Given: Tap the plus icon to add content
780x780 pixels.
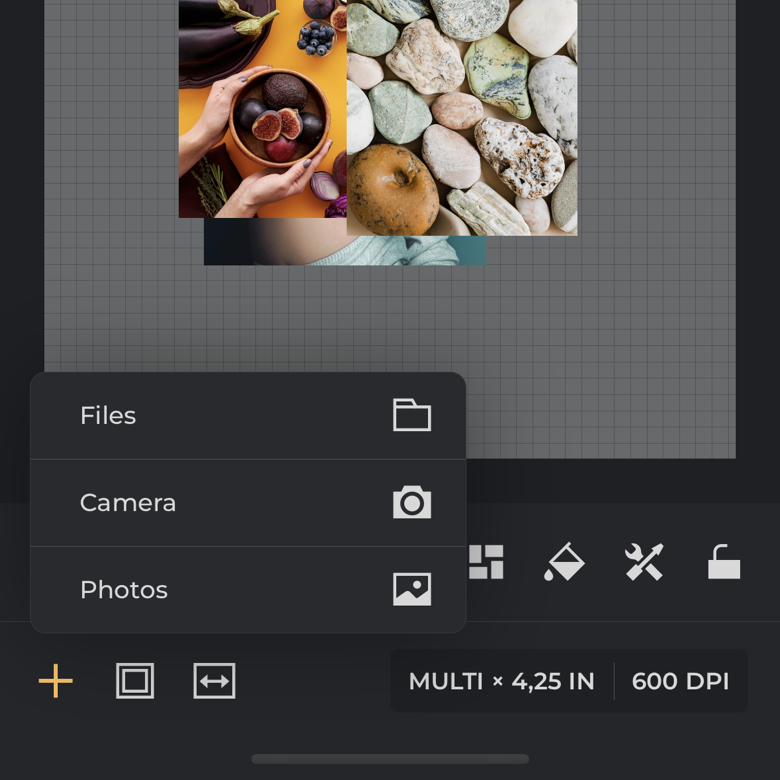Looking at the screenshot, I should 56,682.
